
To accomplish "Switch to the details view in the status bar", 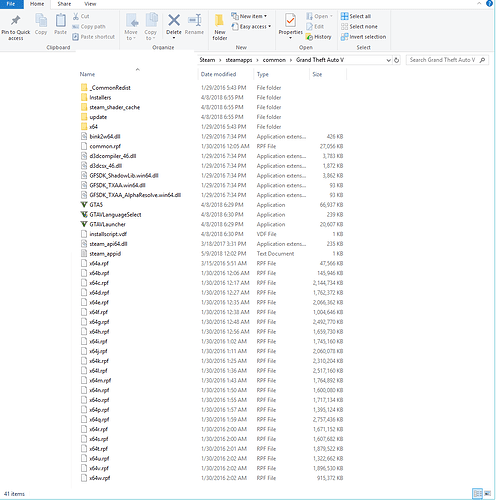I will point(477,493).
